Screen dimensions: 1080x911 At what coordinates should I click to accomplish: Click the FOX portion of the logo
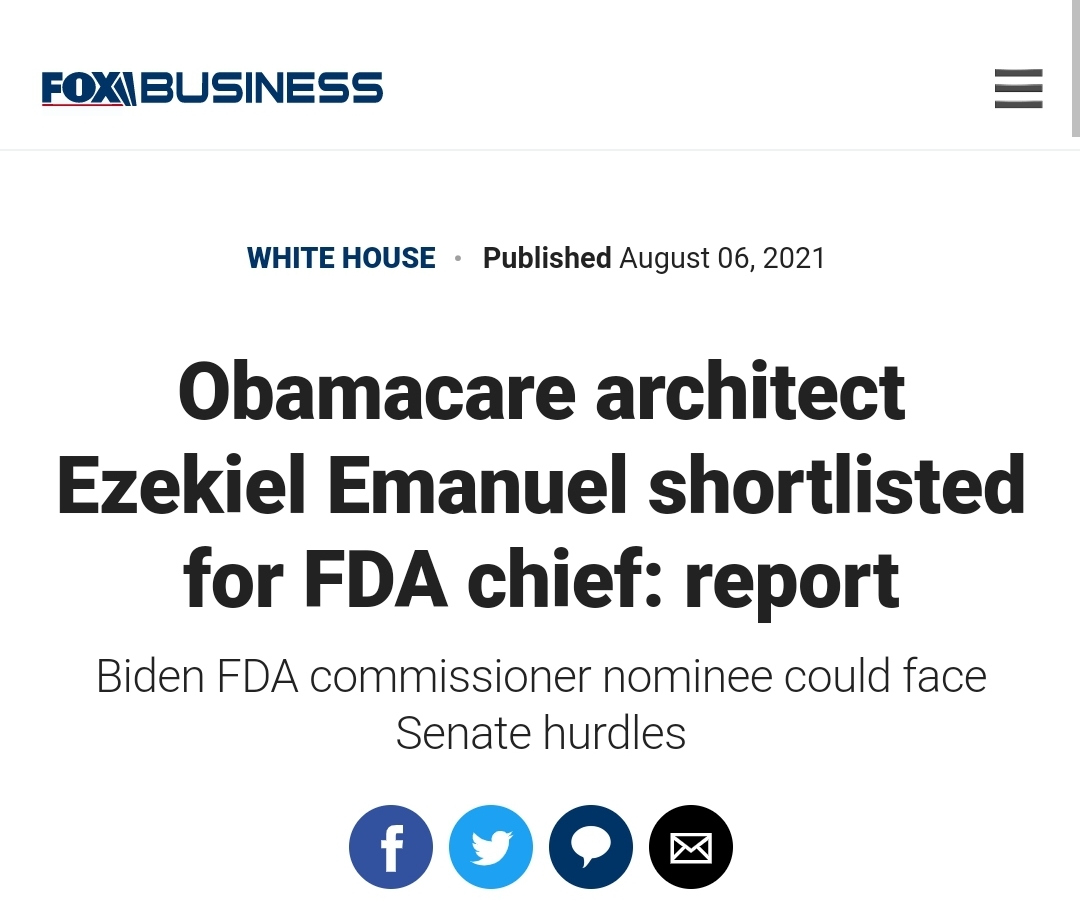coord(89,88)
